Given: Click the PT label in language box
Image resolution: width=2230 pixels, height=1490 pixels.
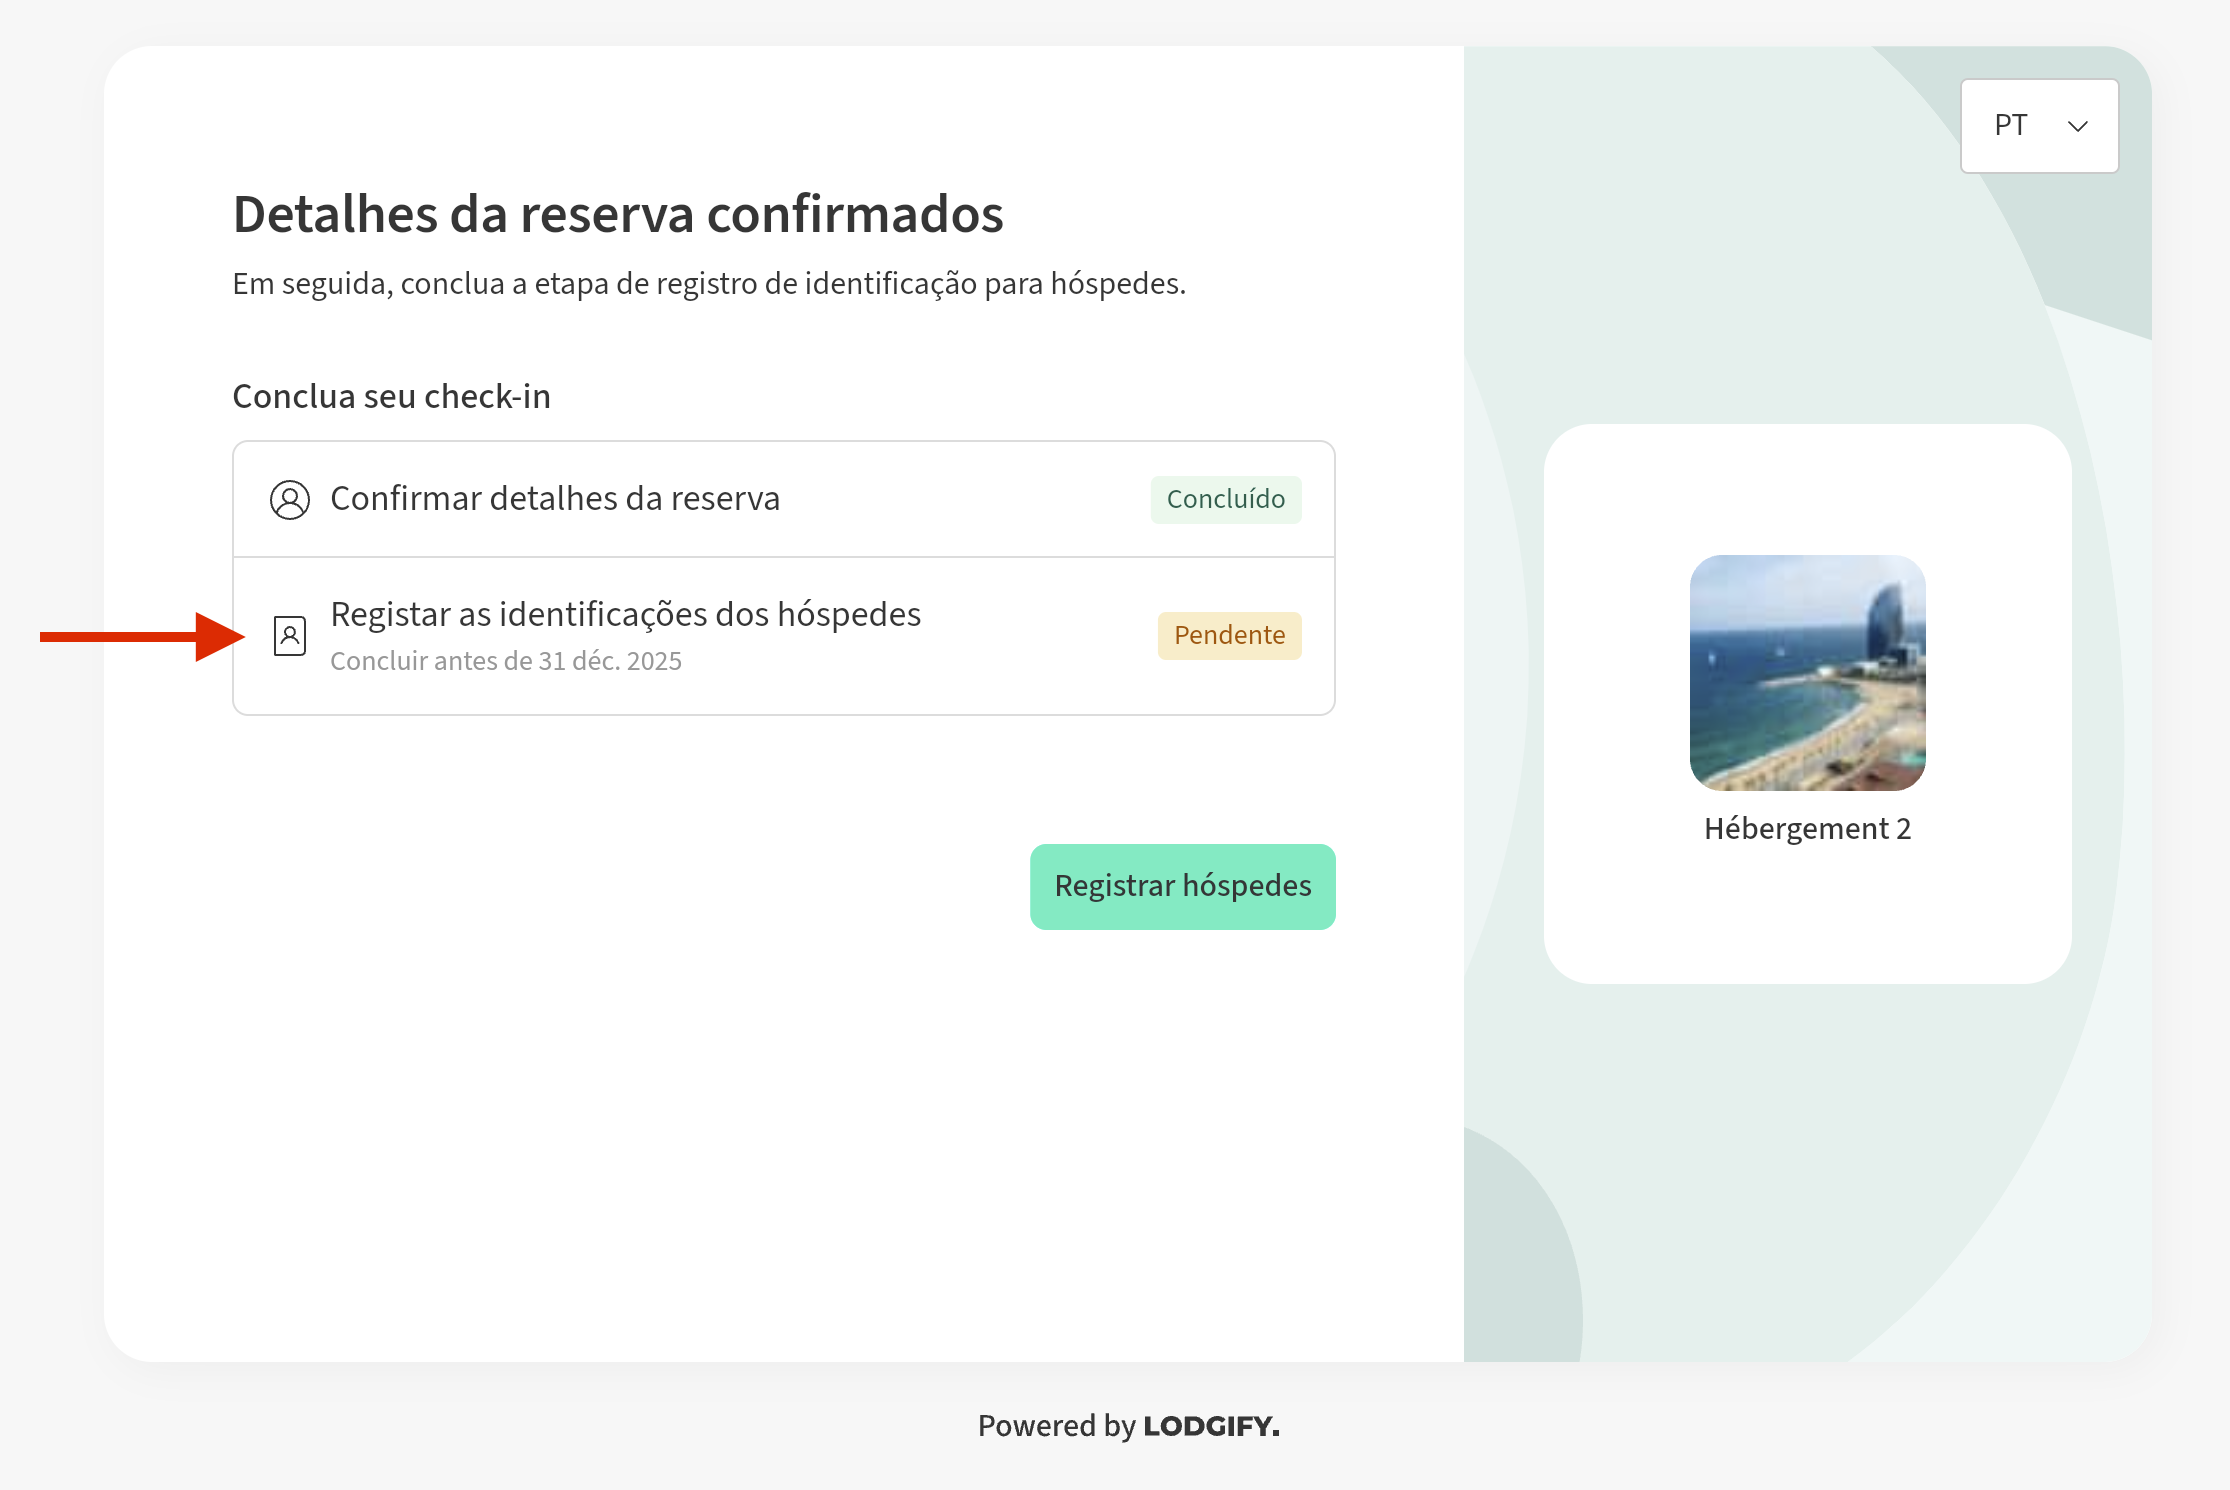Looking at the screenshot, I should (2010, 126).
